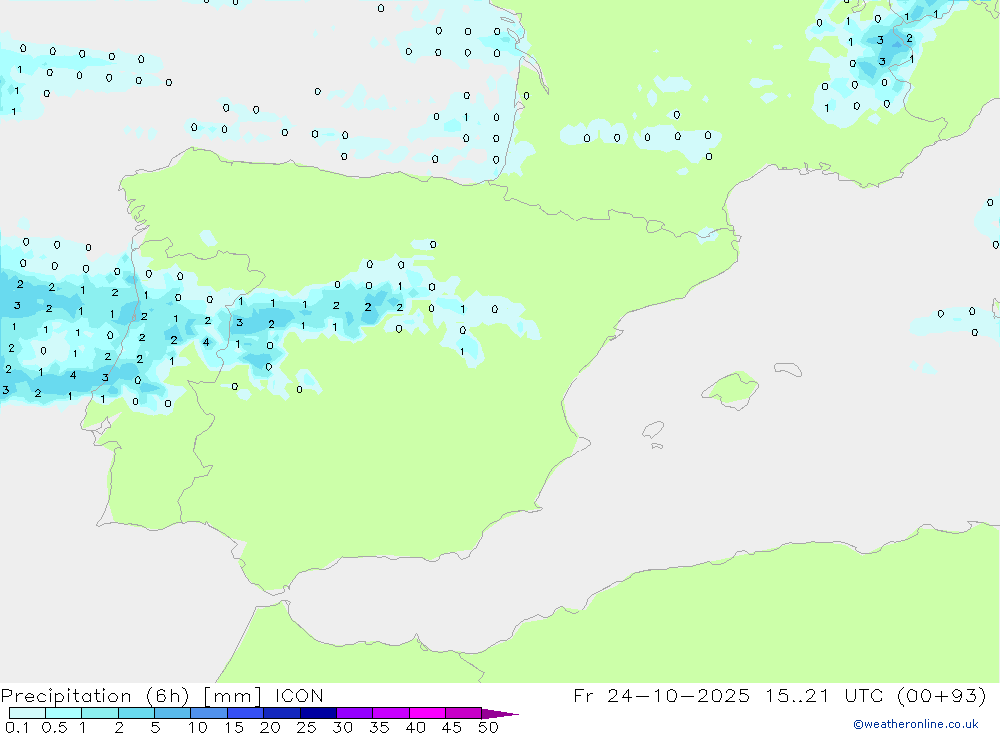Click the '25' legend scale label
Screen dimensions: 1000x733
[x=306, y=727]
